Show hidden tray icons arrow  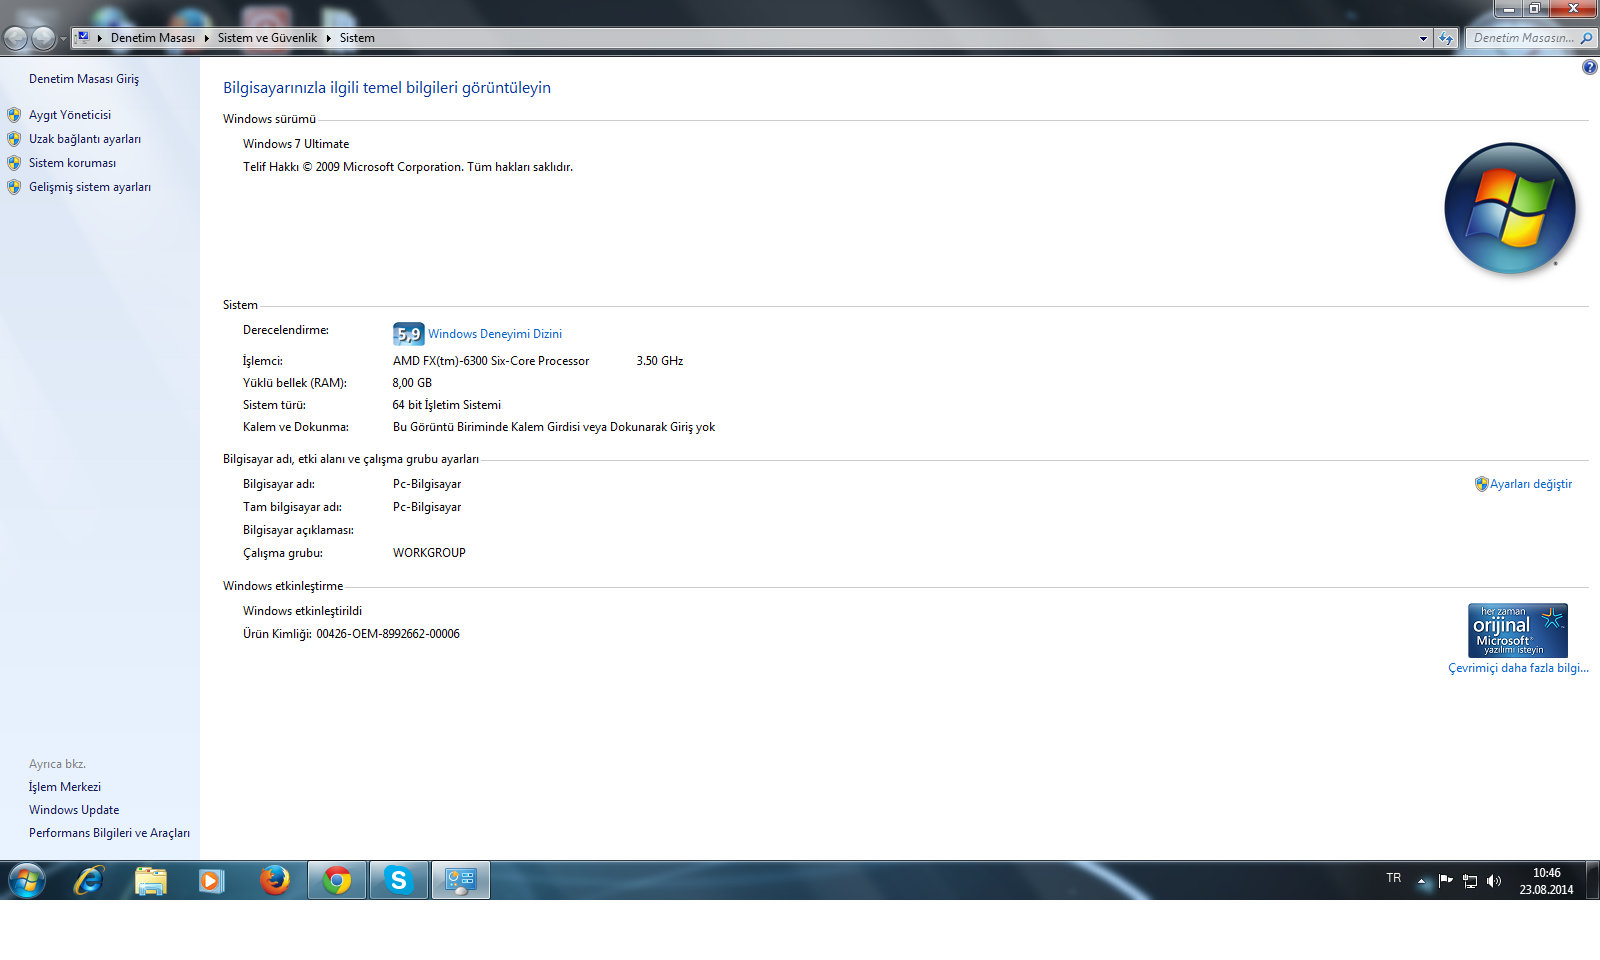pyautogui.click(x=1422, y=881)
